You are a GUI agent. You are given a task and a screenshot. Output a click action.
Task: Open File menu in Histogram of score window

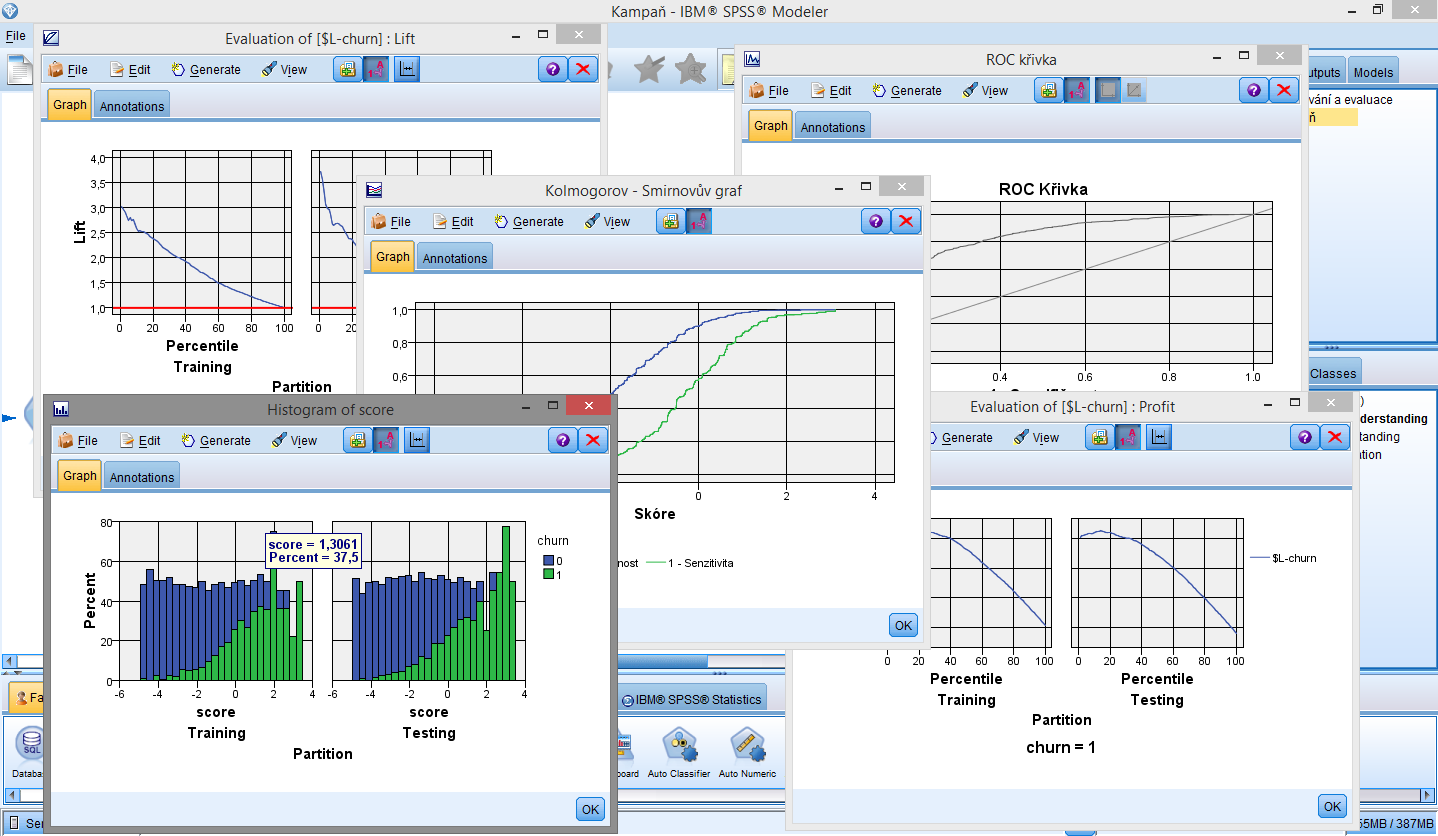coord(78,440)
